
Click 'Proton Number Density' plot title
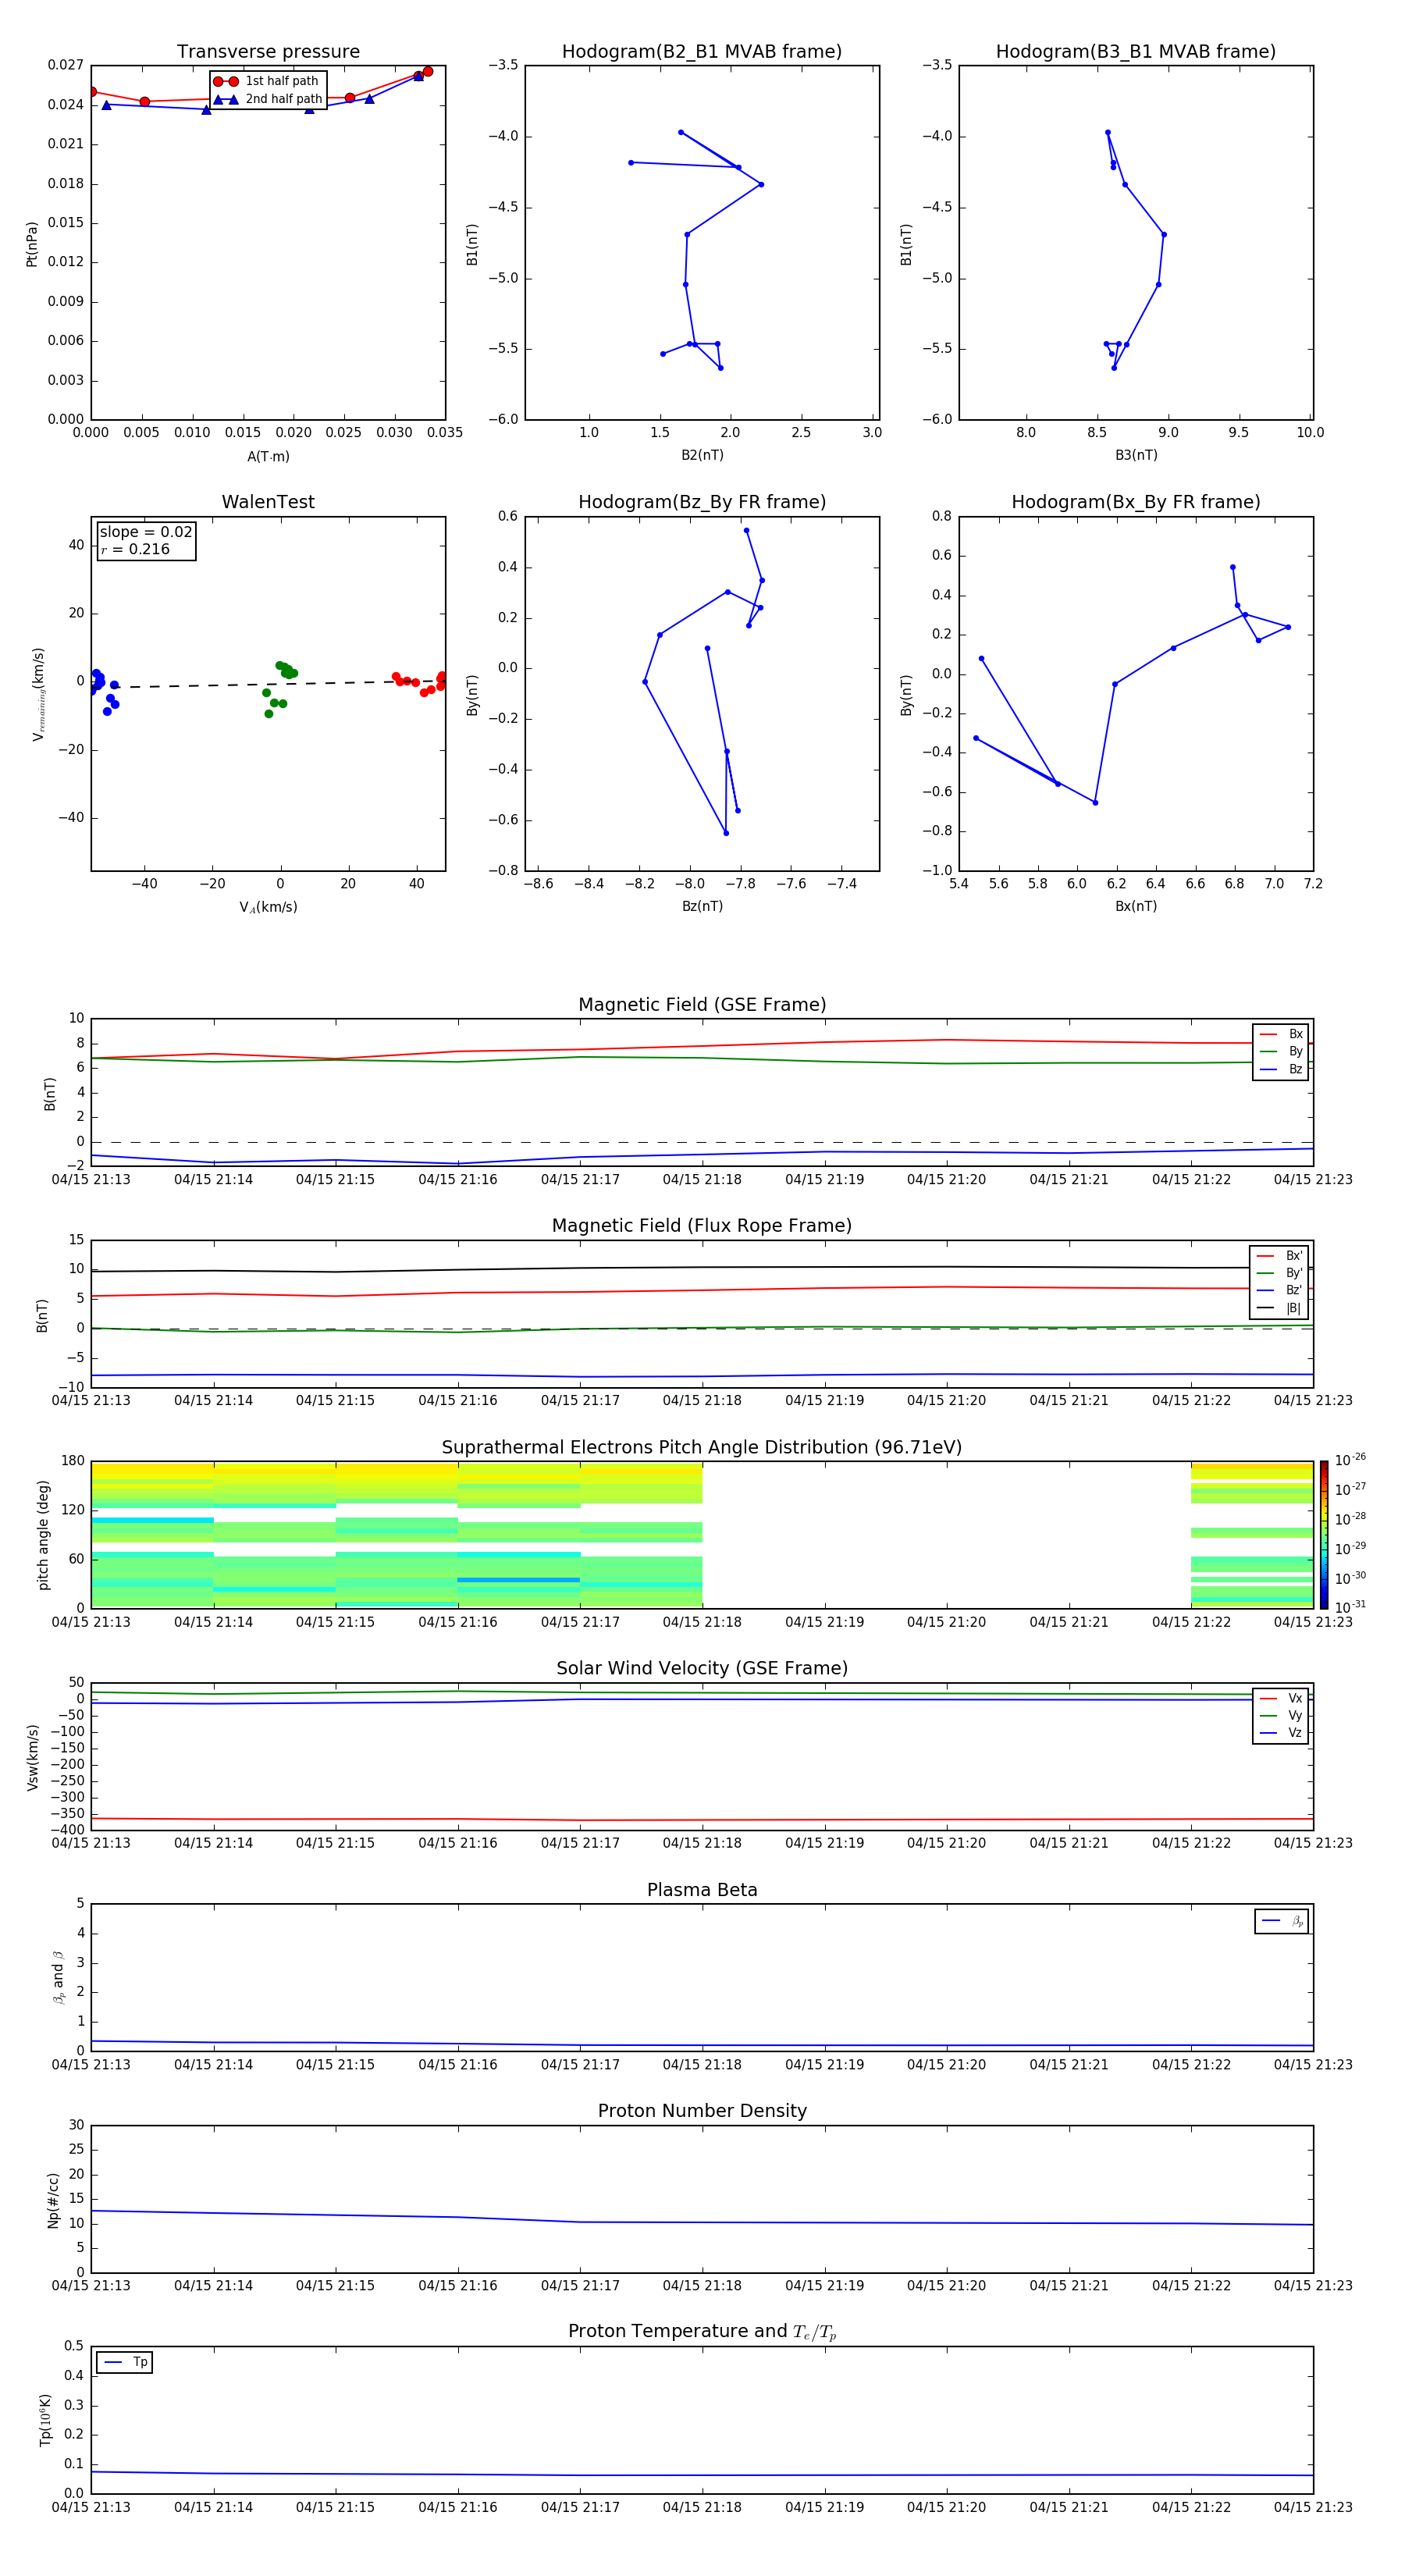tap(702, 2111)
